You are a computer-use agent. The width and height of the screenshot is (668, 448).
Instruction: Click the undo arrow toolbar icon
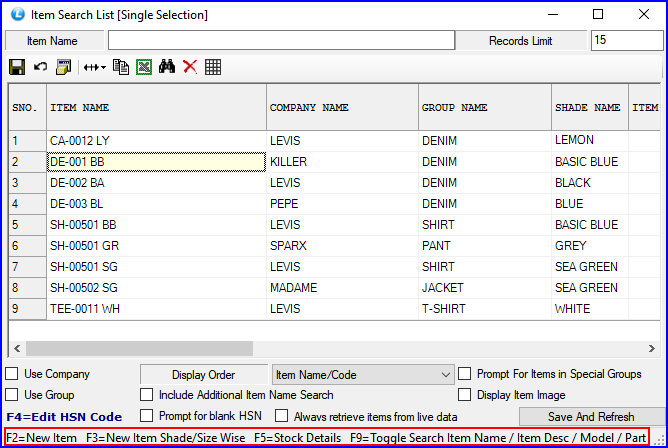coord(40,67)
